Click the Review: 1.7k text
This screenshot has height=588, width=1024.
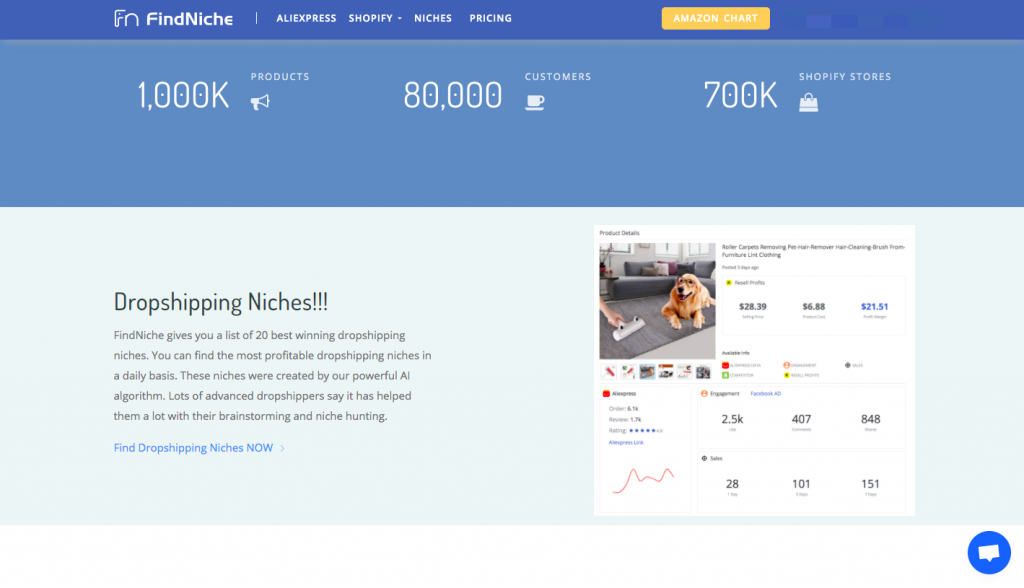click(x=625, y=419)
